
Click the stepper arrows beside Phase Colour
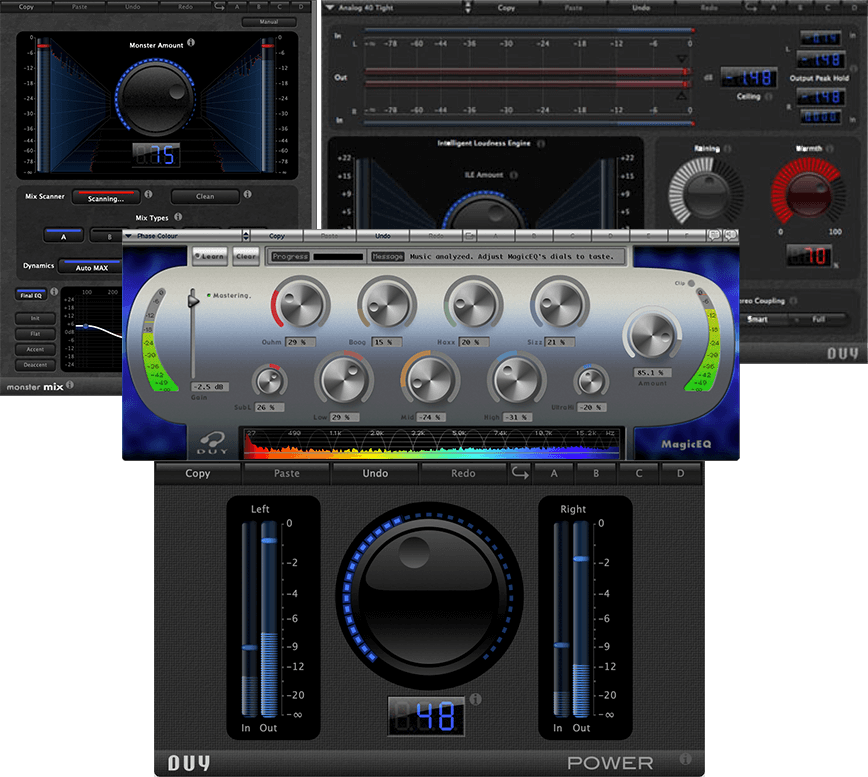coord(245,236)
